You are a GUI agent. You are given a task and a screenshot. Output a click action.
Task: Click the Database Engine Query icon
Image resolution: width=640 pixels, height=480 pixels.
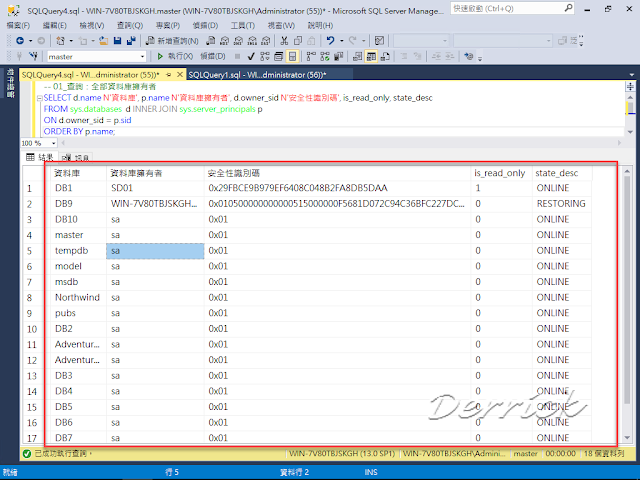211,40
